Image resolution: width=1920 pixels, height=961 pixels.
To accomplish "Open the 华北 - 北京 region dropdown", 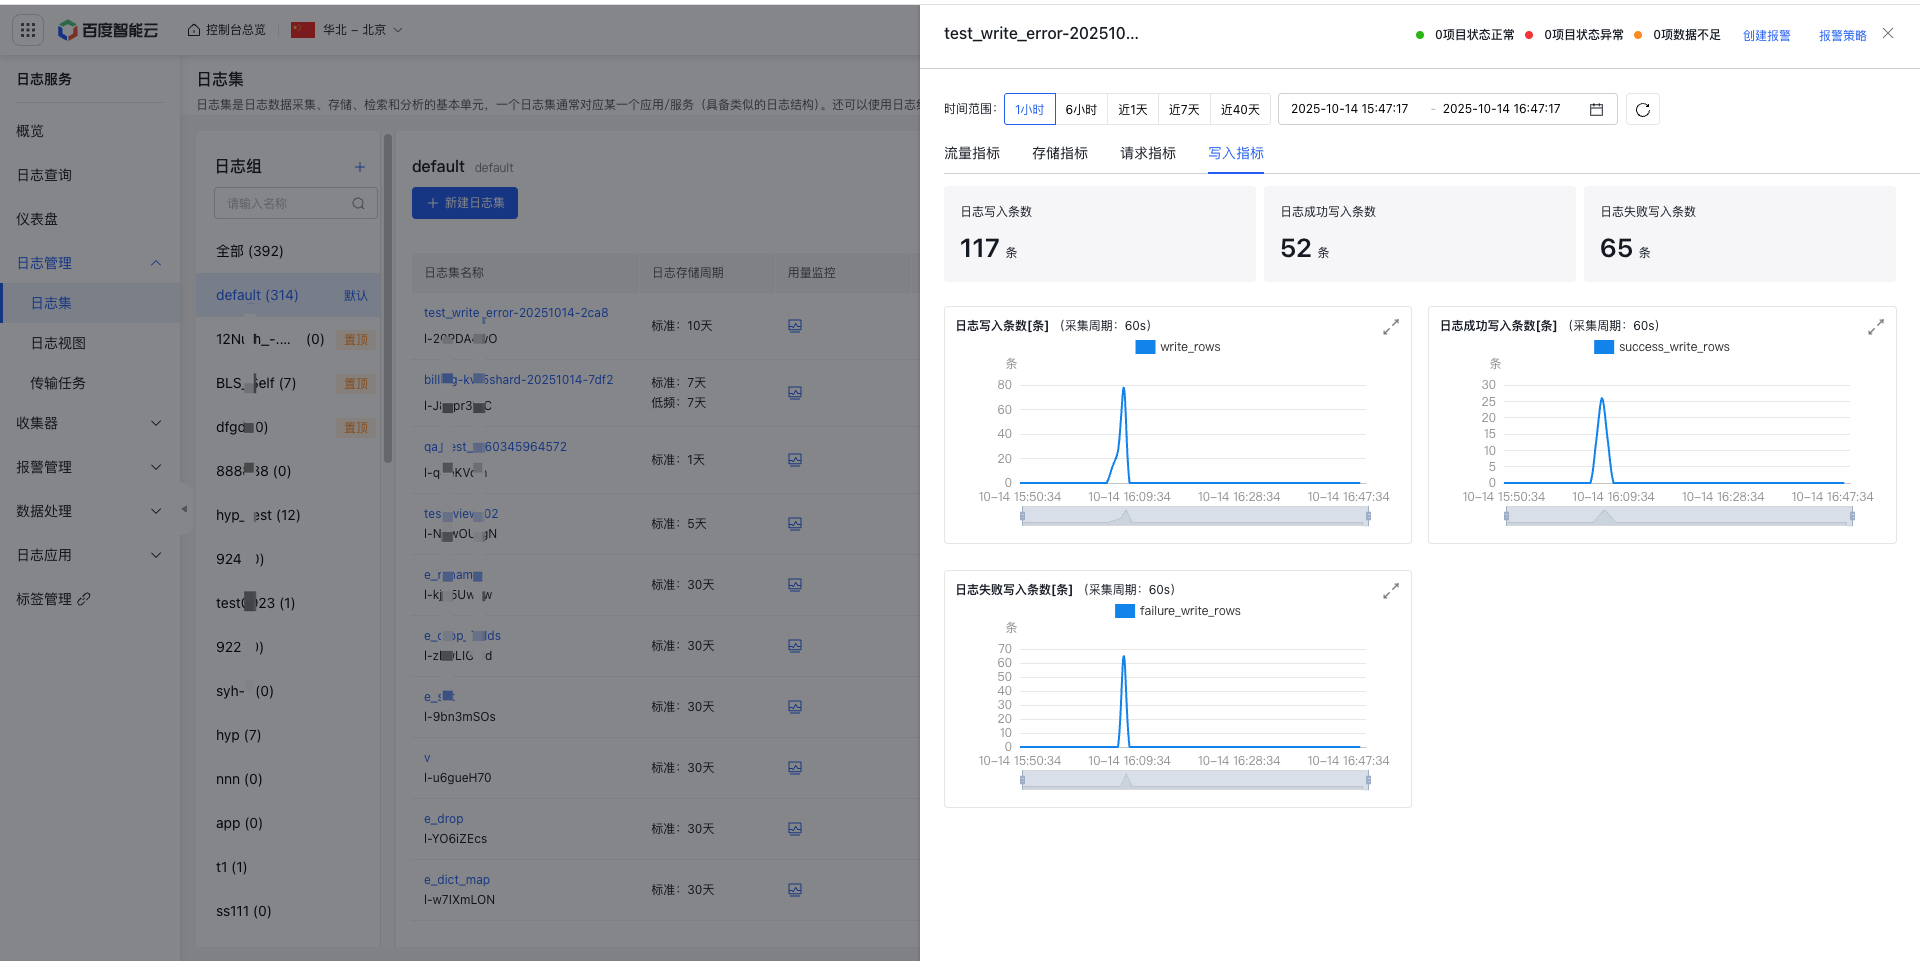I will point(347,30).
